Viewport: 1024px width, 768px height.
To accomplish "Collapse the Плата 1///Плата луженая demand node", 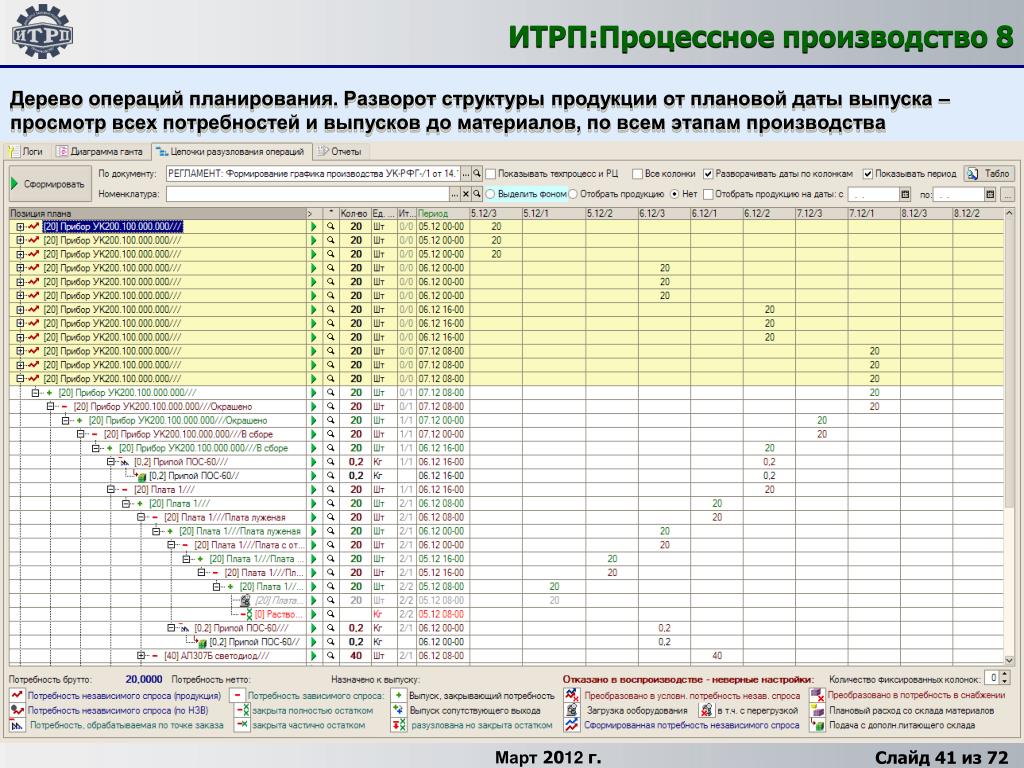I will 140,517.
